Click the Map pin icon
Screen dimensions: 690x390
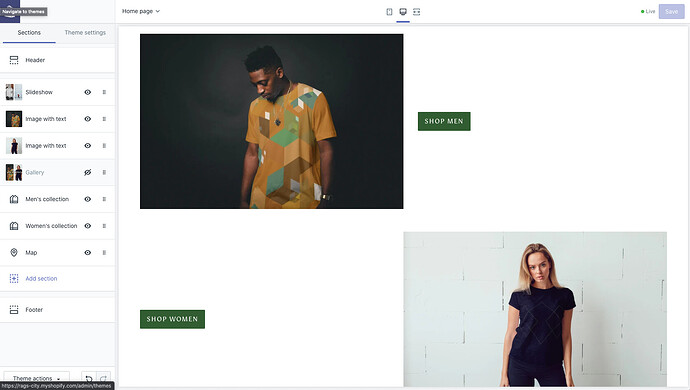[x=14, y=253]
